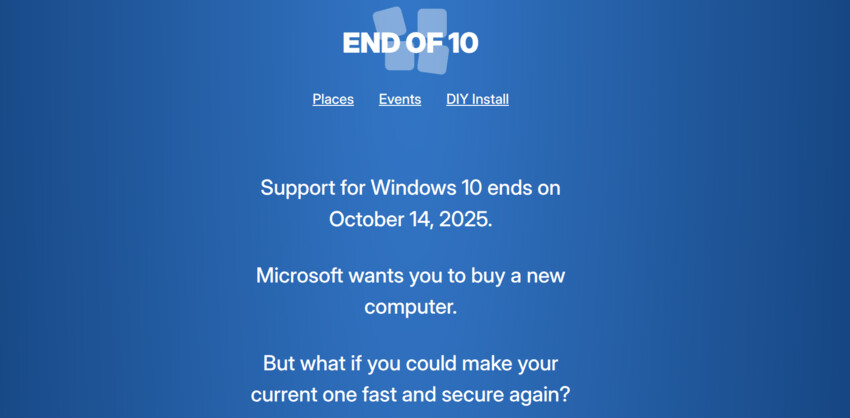Click the number 10 in the header logo
This screenshot has width=850, height=418.
(461, 42)
